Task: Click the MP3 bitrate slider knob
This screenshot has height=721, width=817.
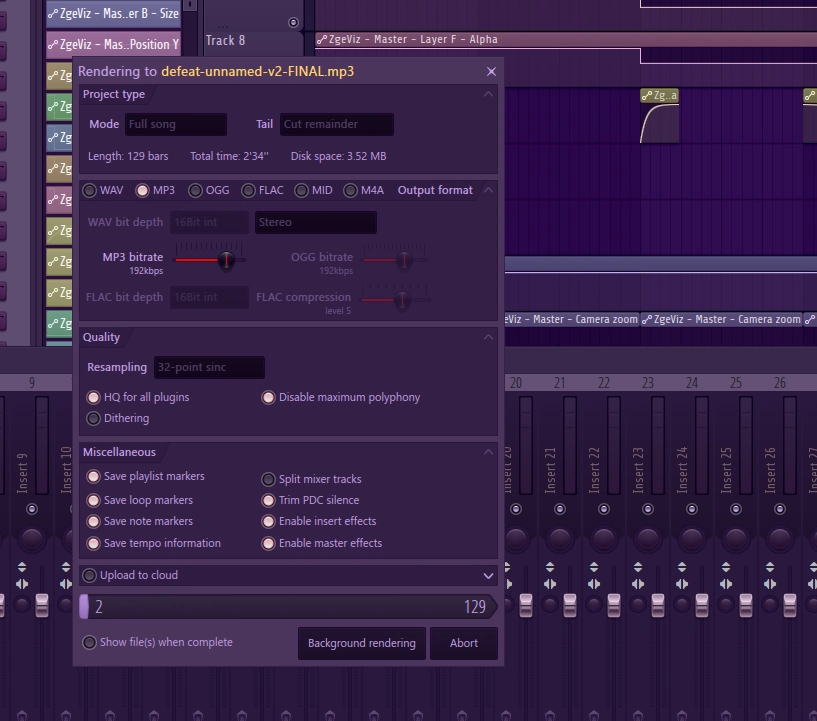Action: click(226, 260)
